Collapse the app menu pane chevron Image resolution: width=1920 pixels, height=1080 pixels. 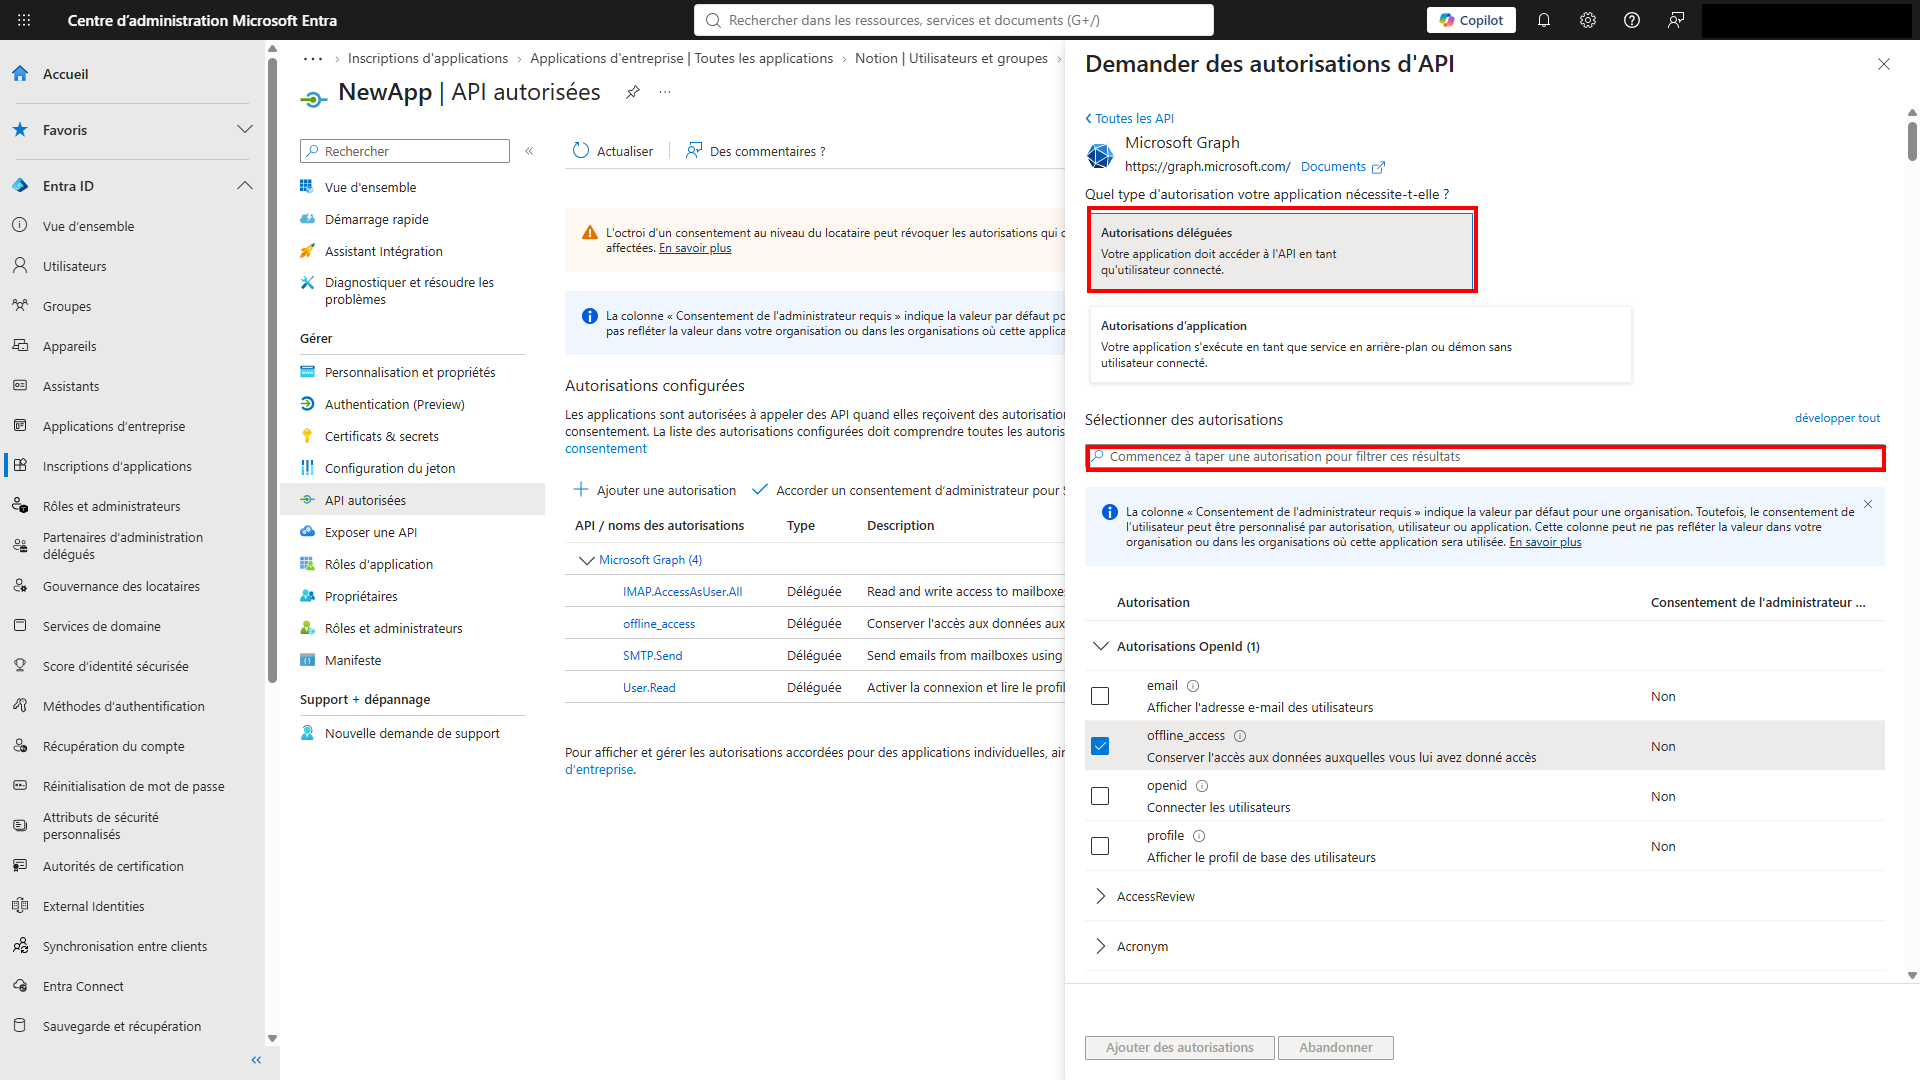click(x=529, y=151)
